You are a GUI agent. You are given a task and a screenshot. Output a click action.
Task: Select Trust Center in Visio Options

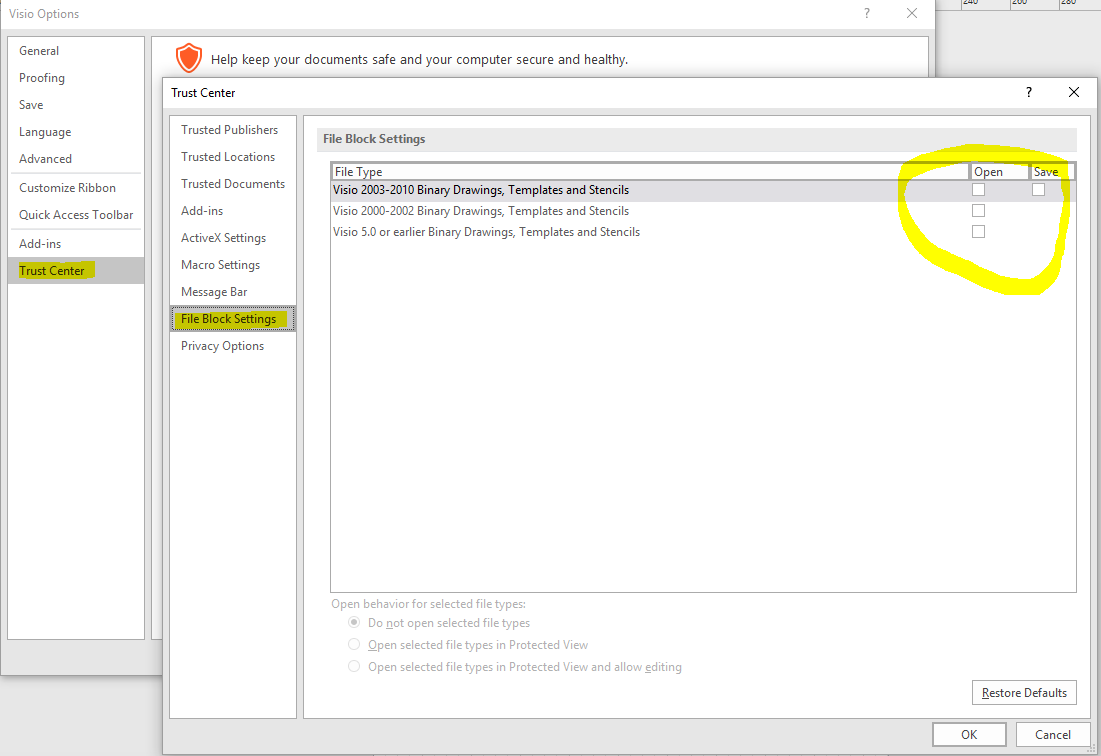click(76, 271)
